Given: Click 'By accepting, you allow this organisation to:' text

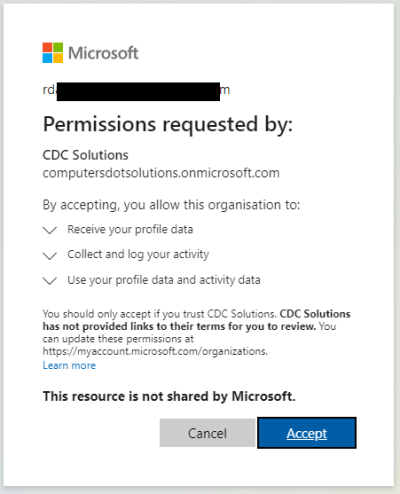Looking at the screenshot, I should coord(171,205).
